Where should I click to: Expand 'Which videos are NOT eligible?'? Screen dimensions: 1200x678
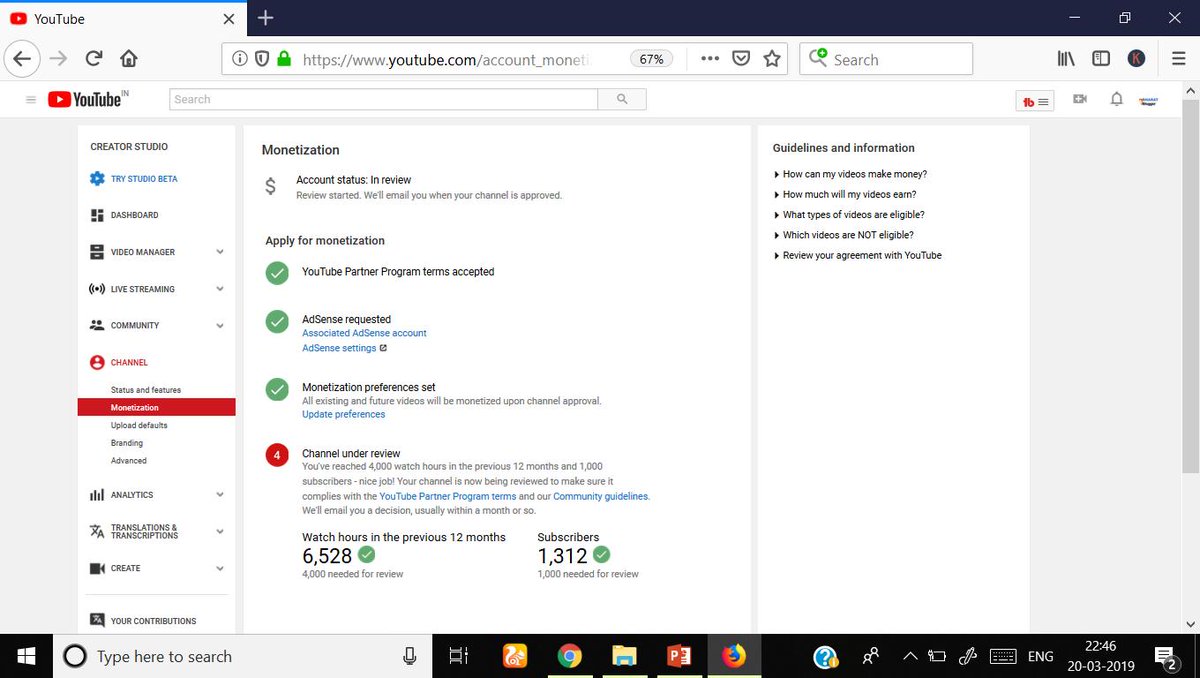coord(844,235)
